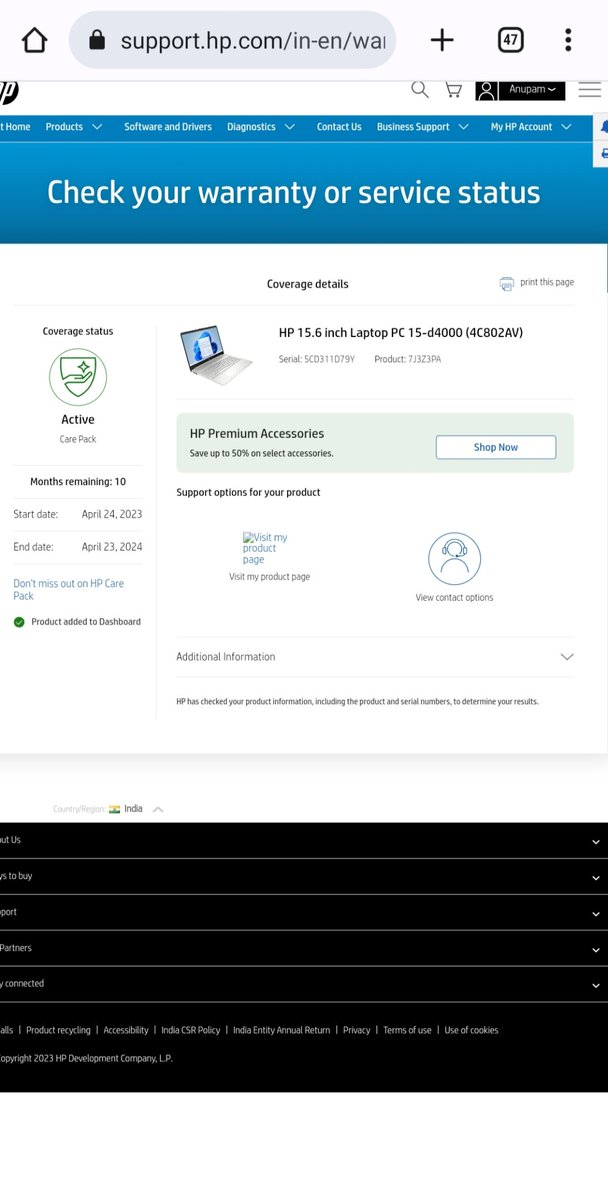The image size is (608, 1200).
Task: Click the printer icon beside print this page
Action: [507, 283]
